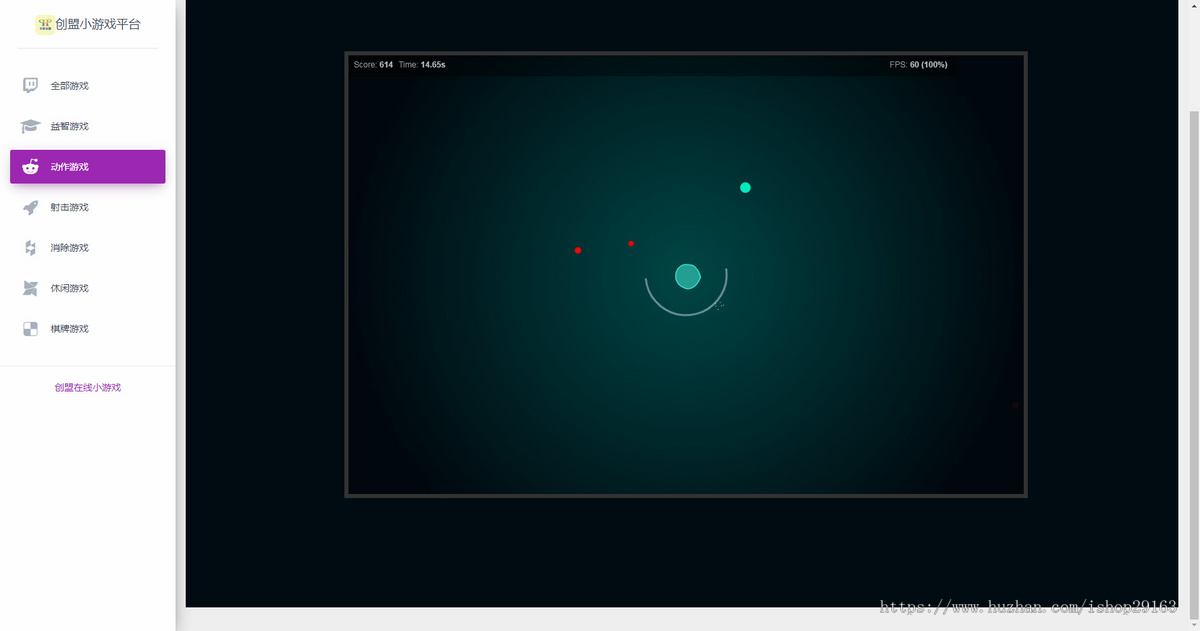Click the robot face icon on 动作游戏

(31, 167)
